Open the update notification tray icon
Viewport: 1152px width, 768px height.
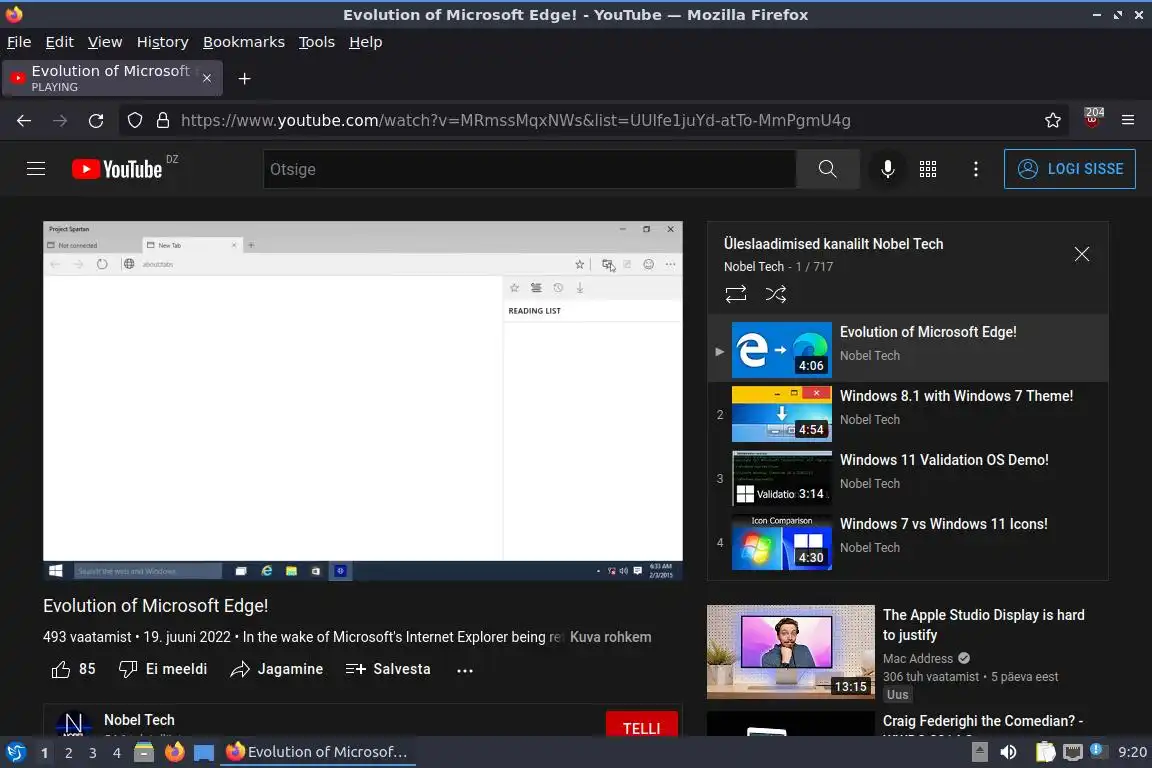click(1096, 750)
